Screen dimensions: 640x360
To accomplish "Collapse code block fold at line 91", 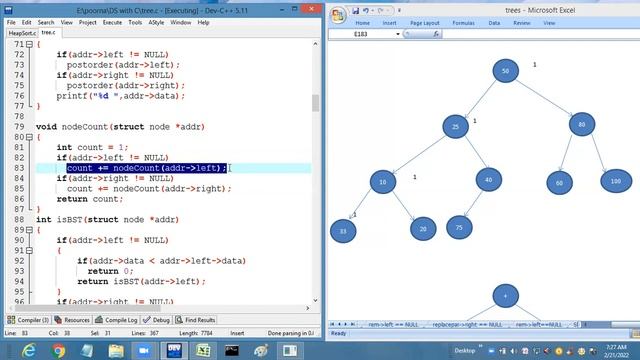I will point(29,251).
